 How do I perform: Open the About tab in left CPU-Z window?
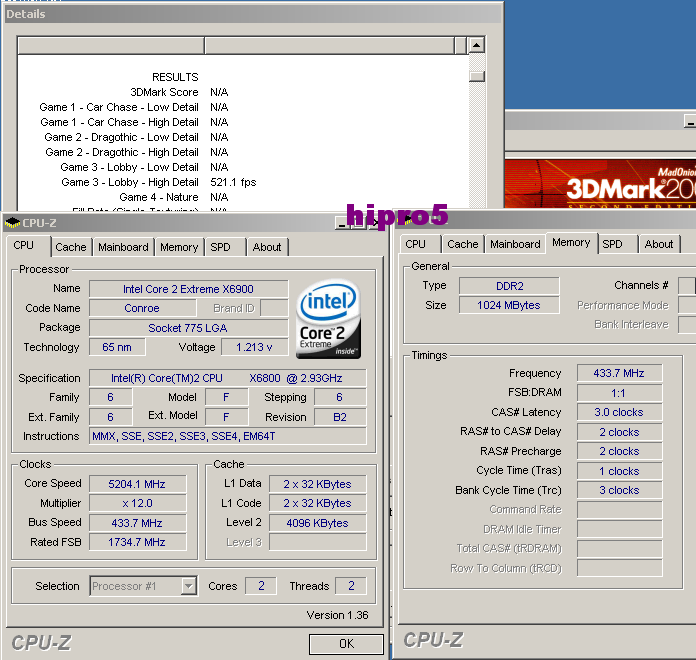point(267,247)
